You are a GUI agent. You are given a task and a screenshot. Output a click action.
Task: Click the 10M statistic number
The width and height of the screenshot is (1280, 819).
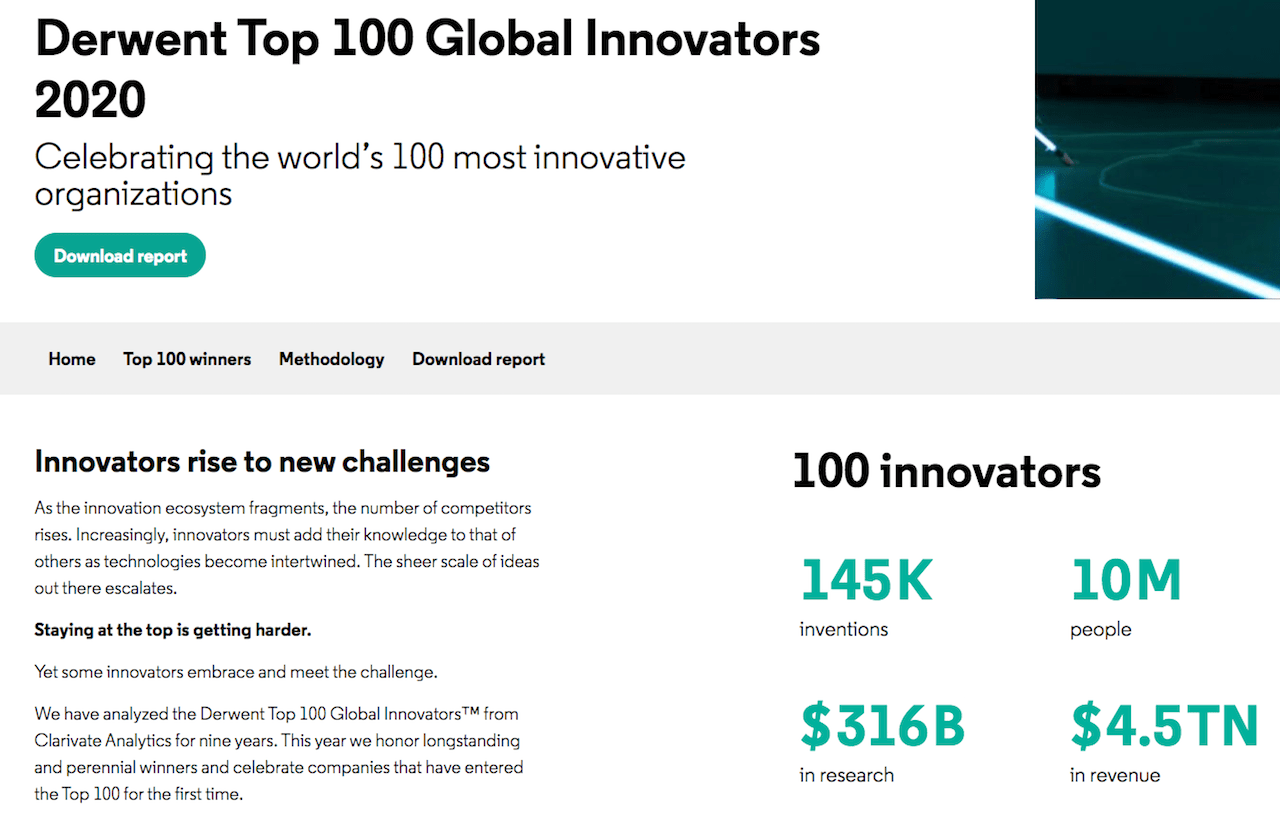[1125, 581]
